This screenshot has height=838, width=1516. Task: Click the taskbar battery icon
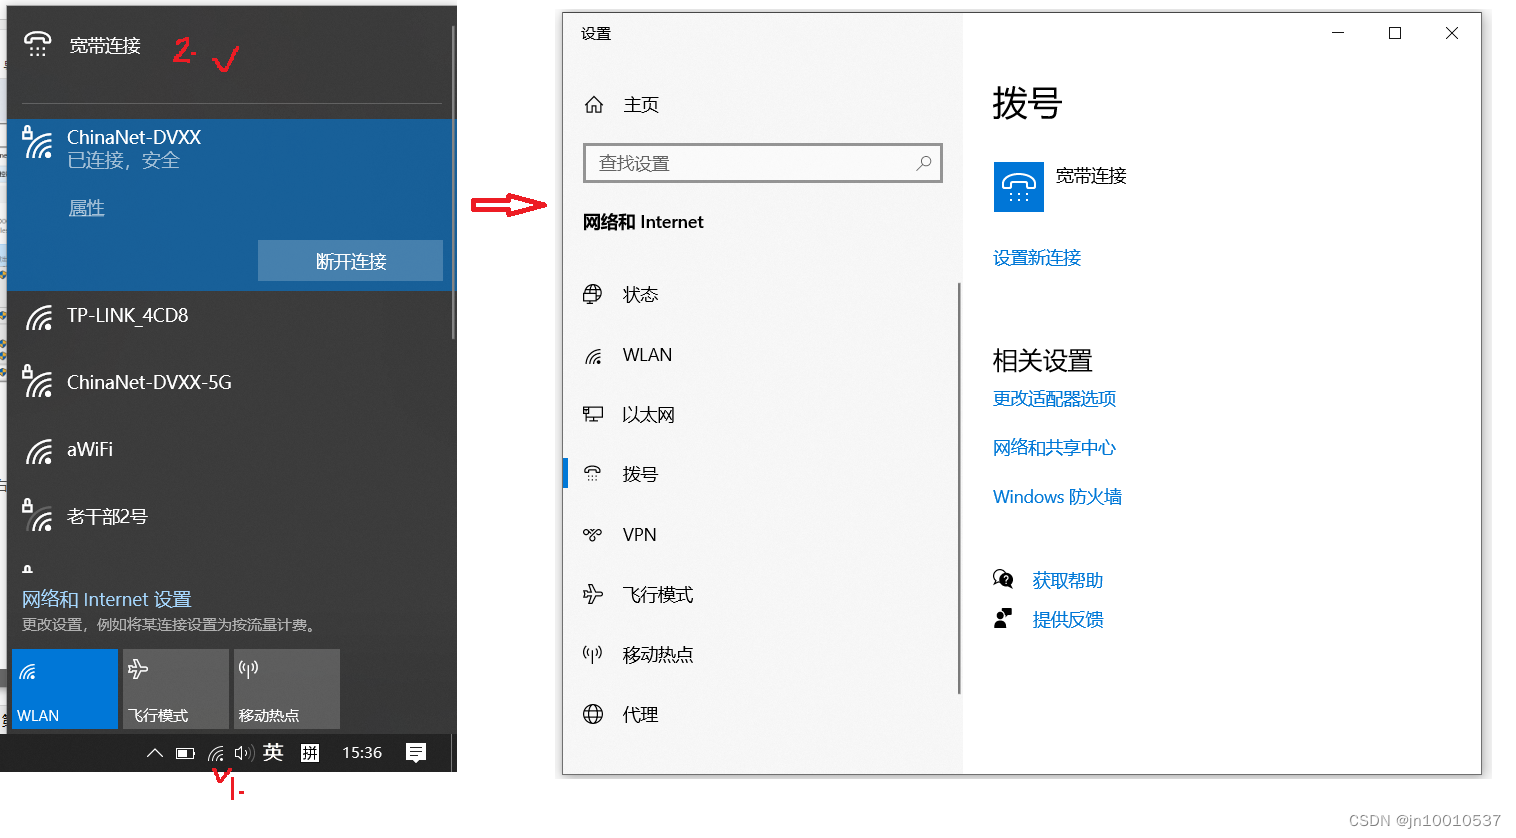[185, 753]
